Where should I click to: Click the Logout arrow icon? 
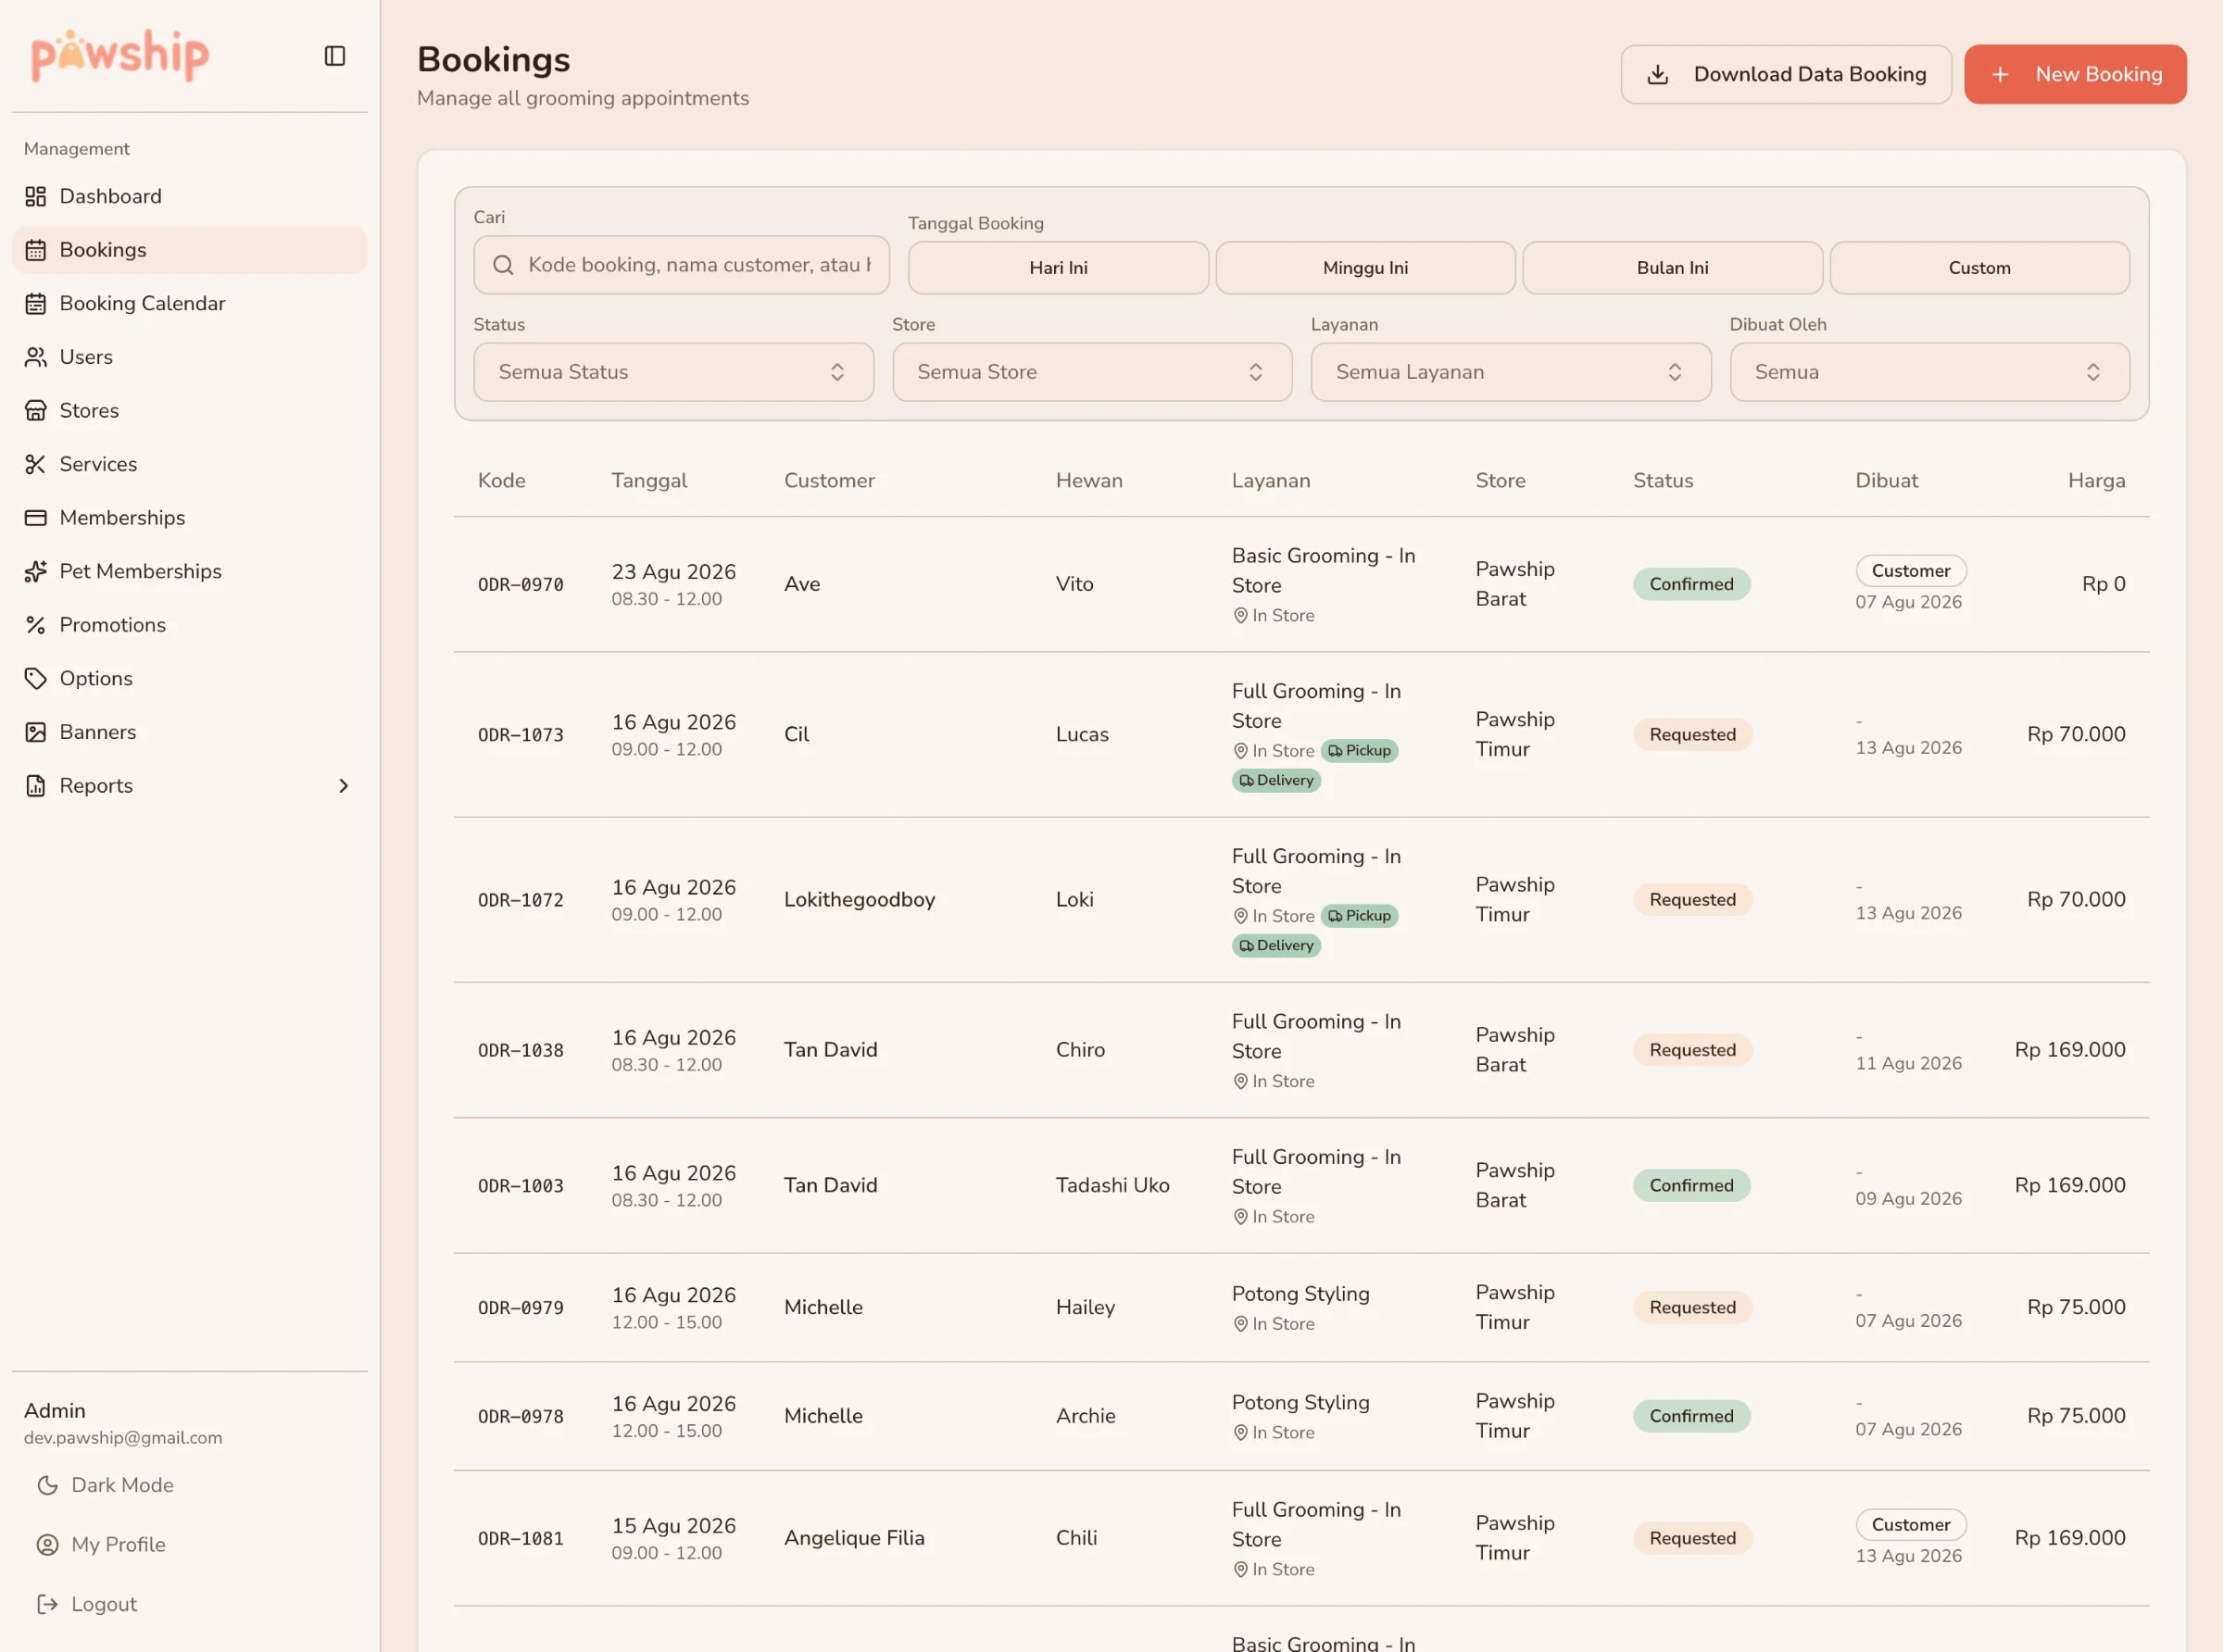[47, 1604]
